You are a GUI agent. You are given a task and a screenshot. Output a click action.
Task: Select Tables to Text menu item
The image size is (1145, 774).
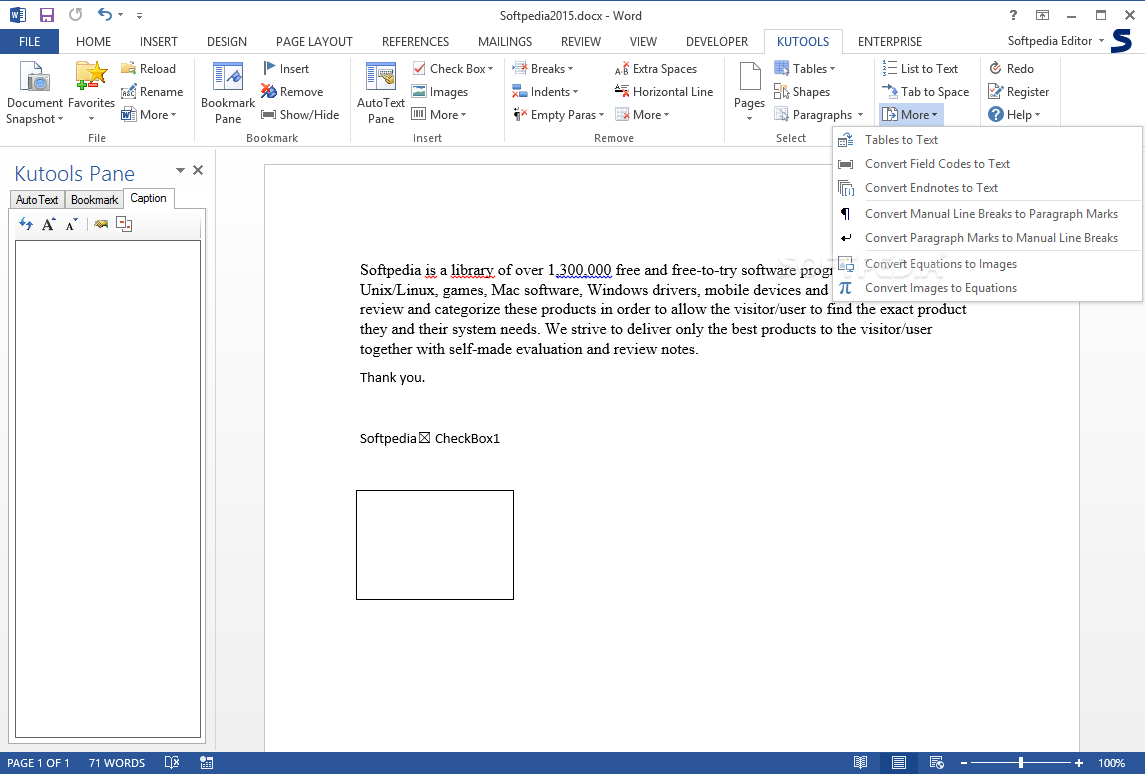coord(987,139)
